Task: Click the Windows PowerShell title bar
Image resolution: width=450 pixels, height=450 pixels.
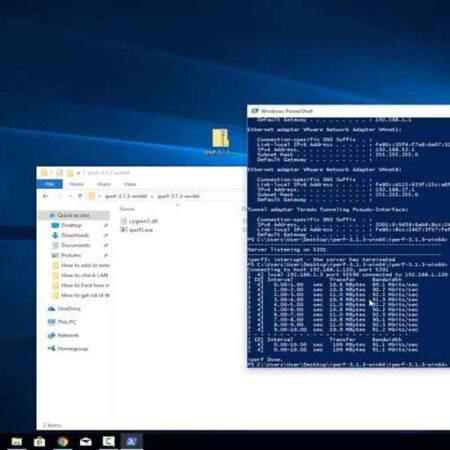Action: 349,111
